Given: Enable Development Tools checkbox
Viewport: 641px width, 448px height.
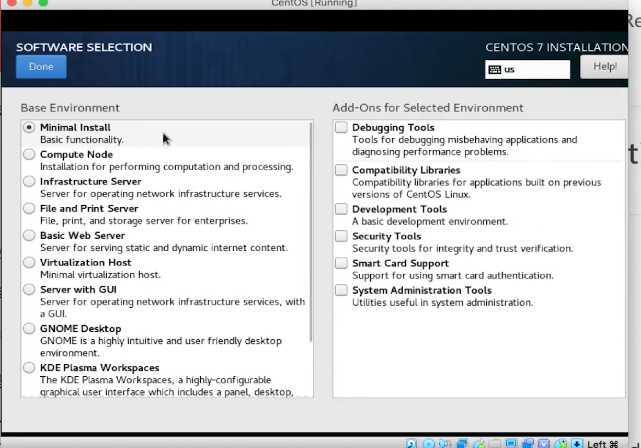Looking at the screenshot, I should click(x=341, y=209).
